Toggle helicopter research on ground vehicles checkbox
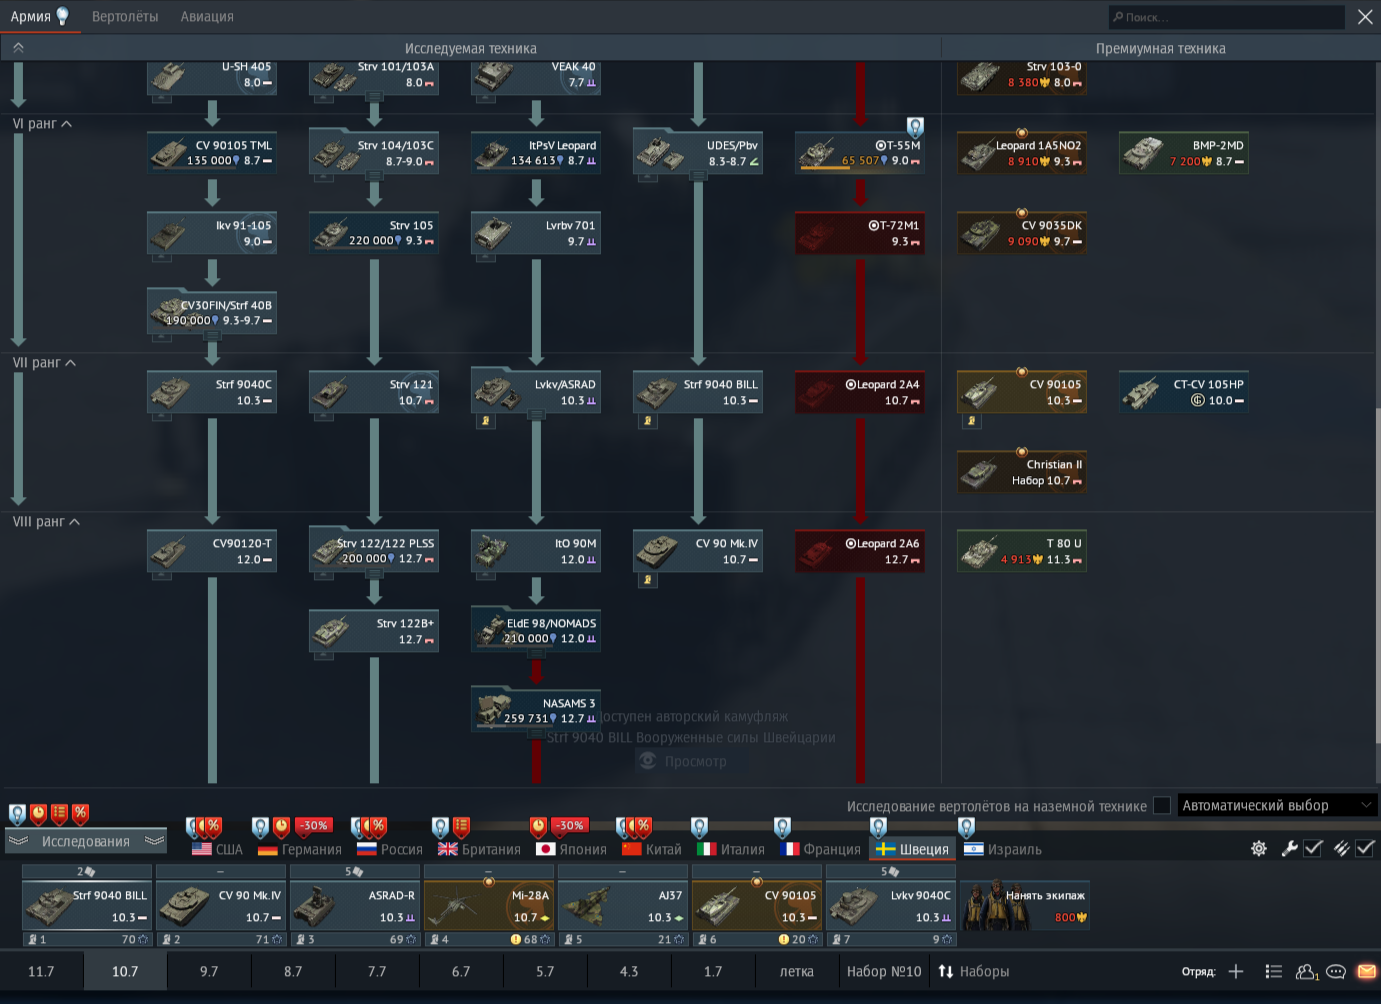 coord(1162,806)
